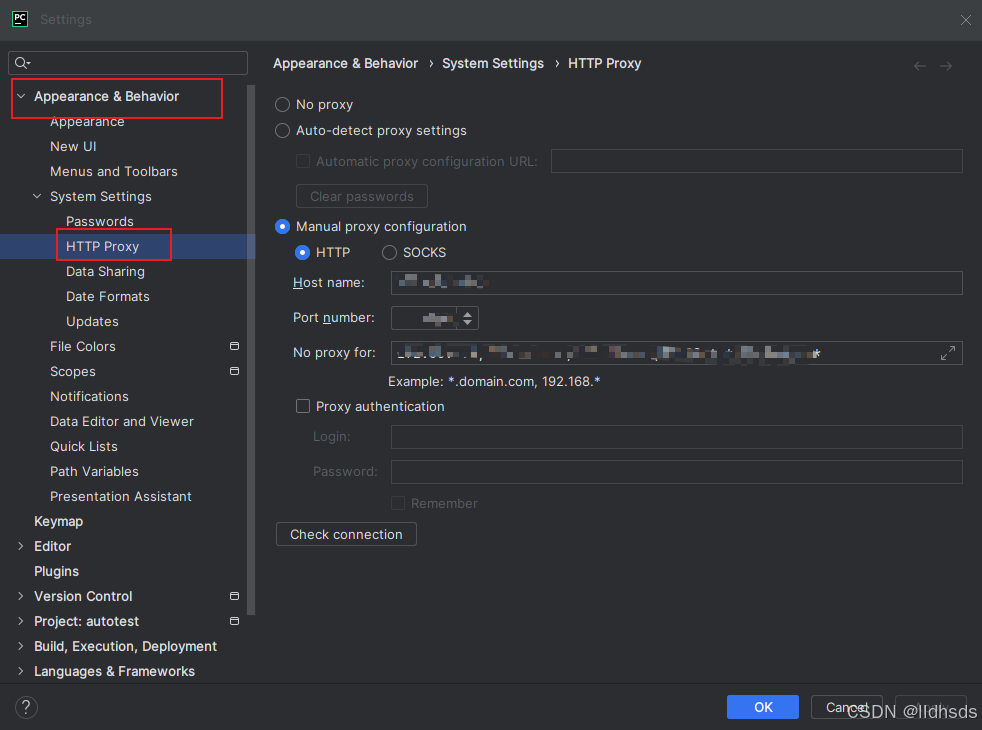Viewport: 982px width, 730px height.
Task: Click the search magnifier icon in settings
Action: pyautogui.click(x=22, y=63)
